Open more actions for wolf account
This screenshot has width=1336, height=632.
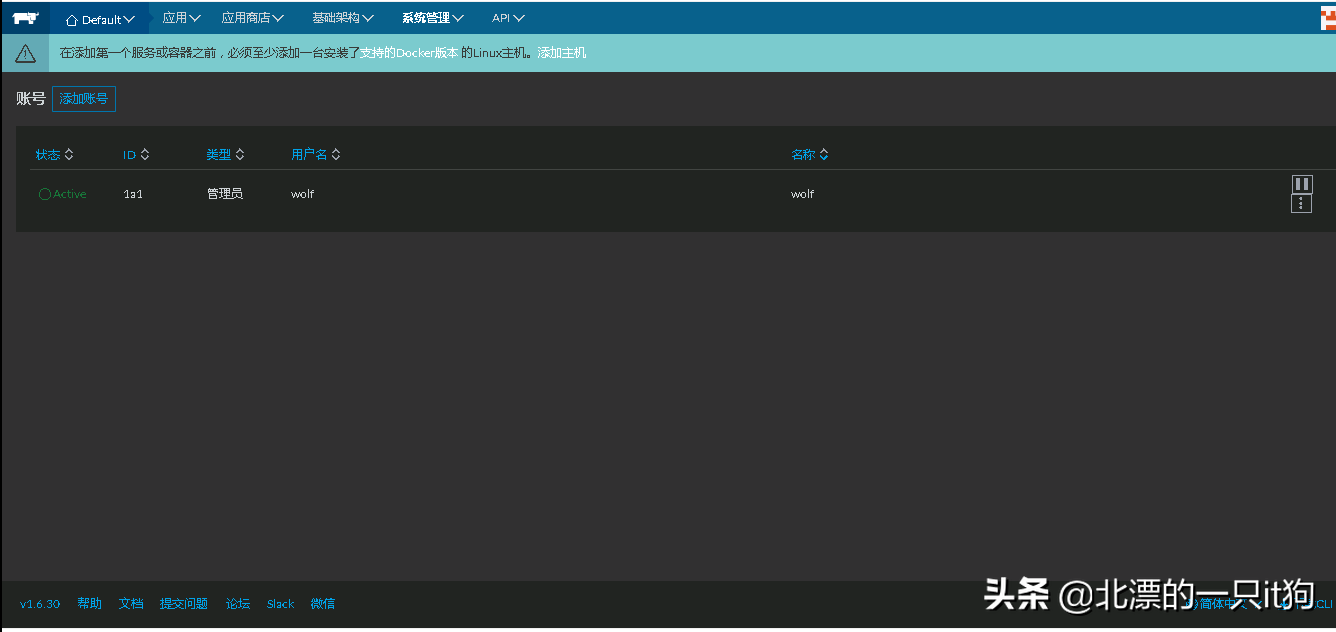[x=1301, y=204]
